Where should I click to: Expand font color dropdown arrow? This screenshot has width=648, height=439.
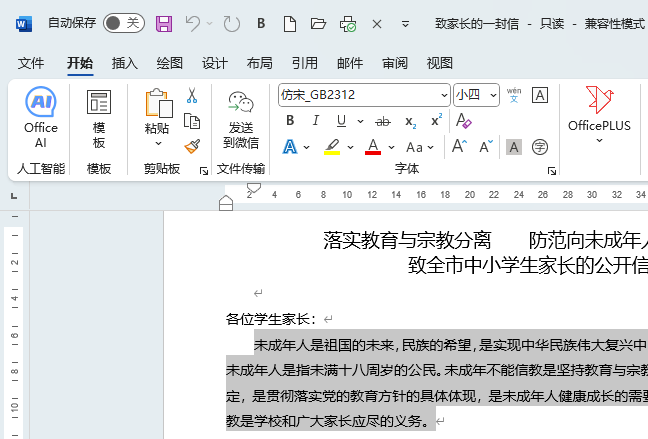pos(391,147)
